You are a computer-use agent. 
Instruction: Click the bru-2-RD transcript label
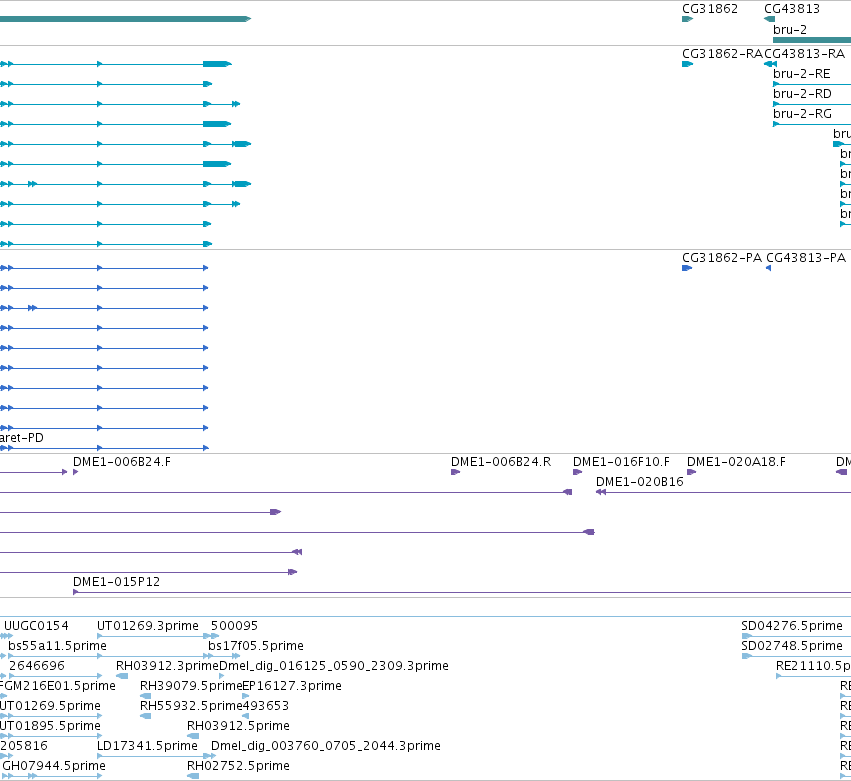802,94
